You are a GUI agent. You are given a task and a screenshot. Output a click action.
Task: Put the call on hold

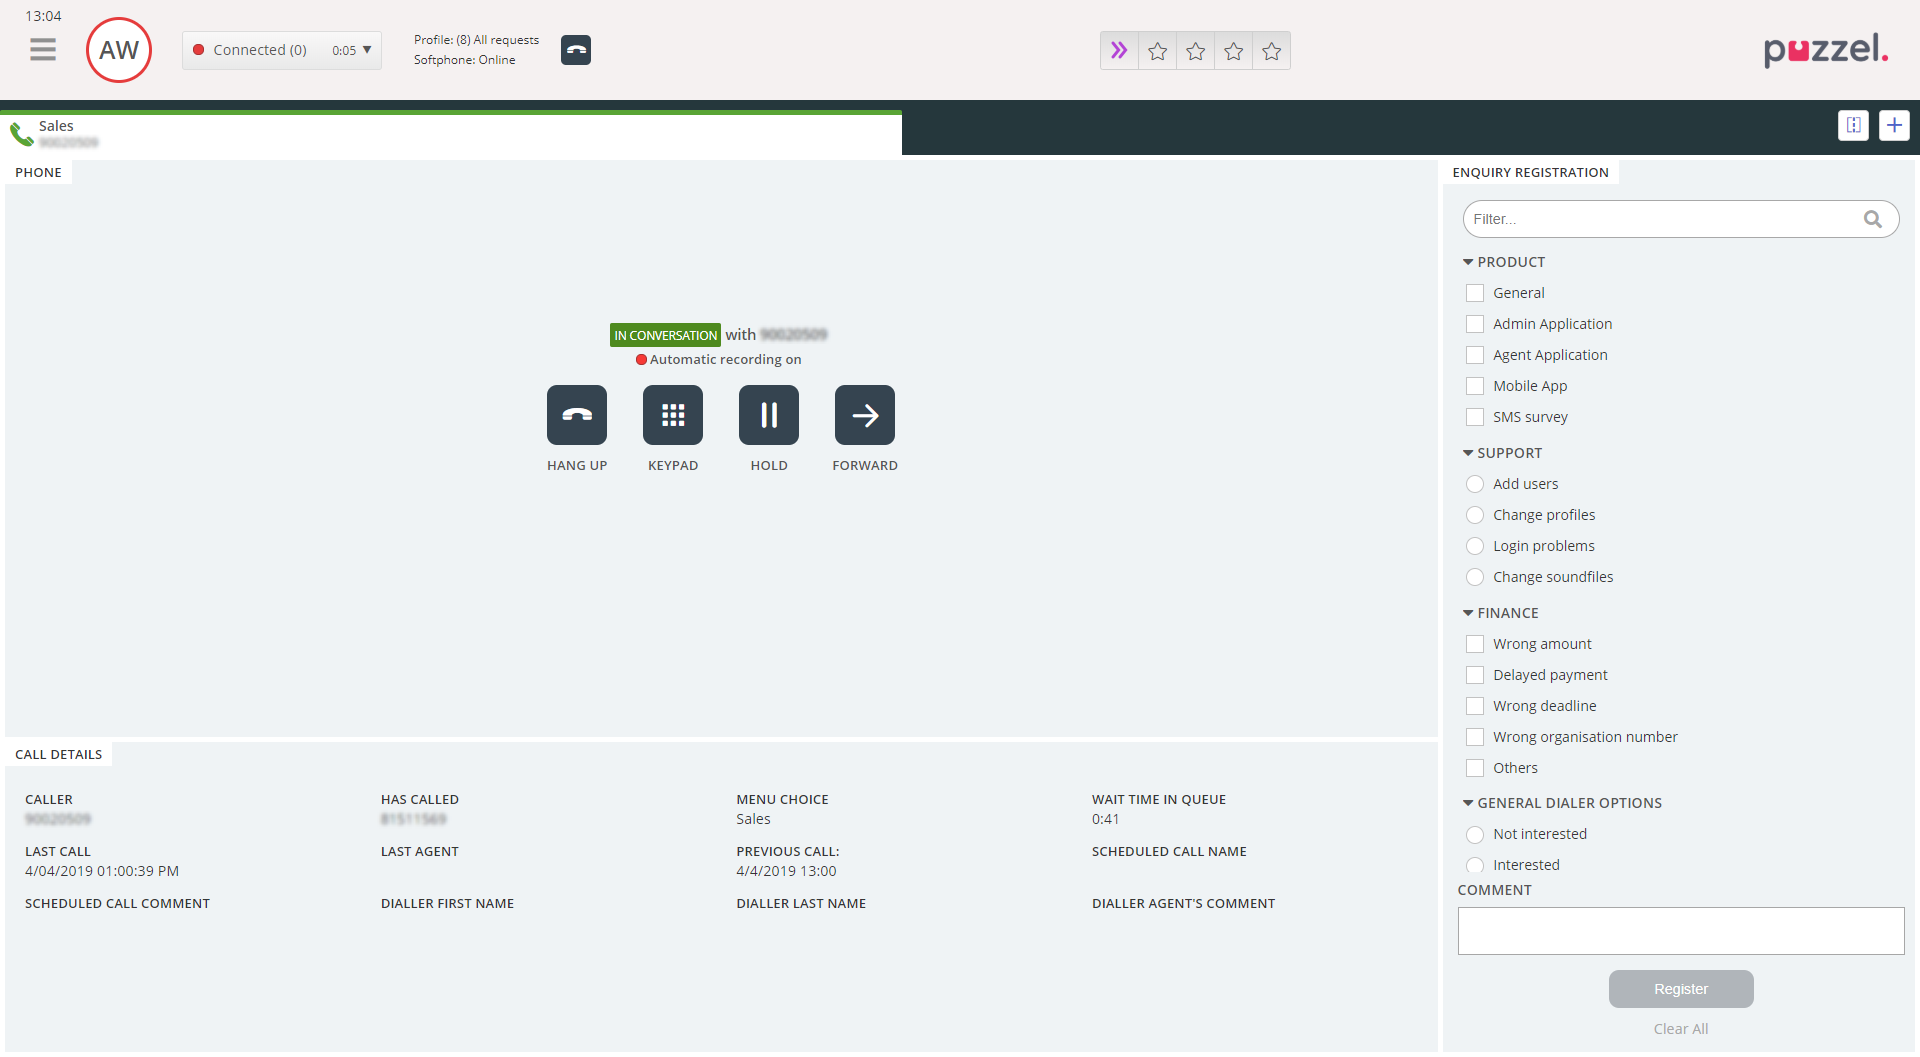click(769, 415)
